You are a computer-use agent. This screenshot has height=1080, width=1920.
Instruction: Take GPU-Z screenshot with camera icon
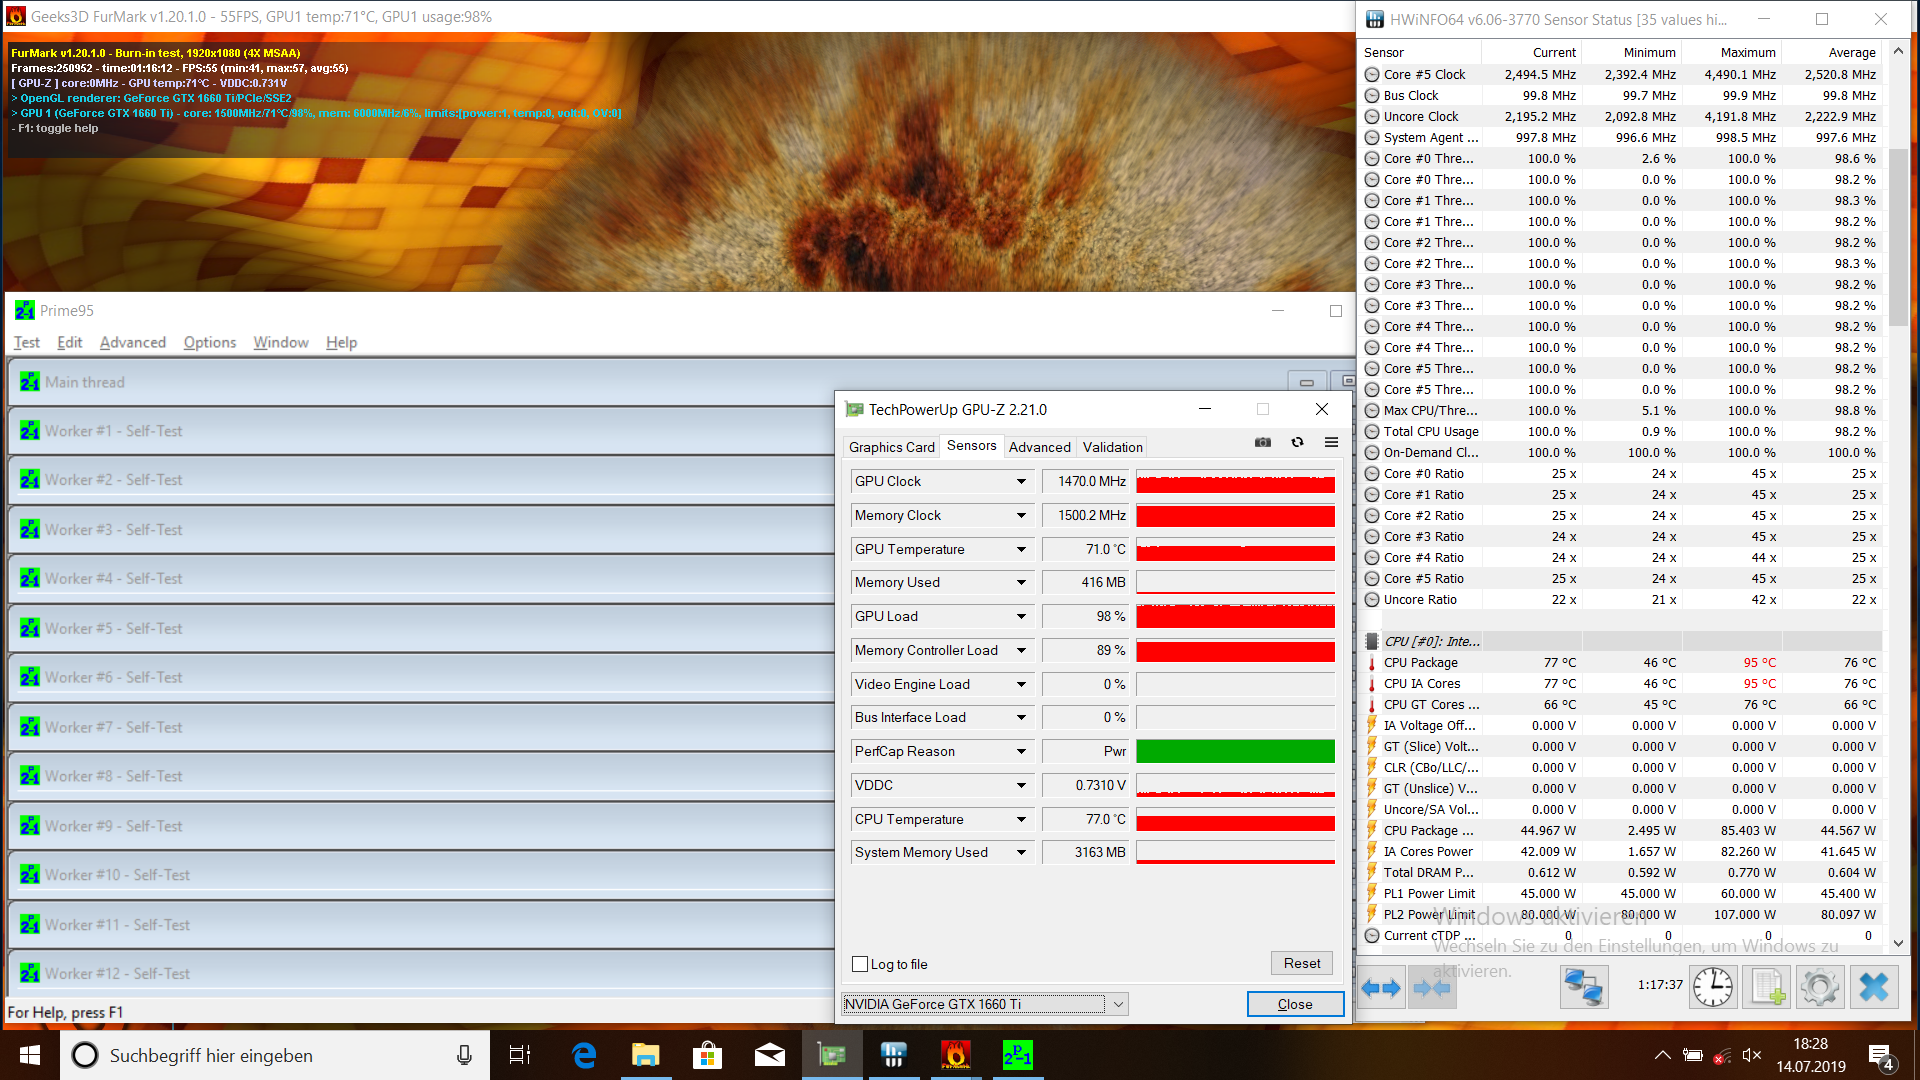click(x=1263, y=442)
